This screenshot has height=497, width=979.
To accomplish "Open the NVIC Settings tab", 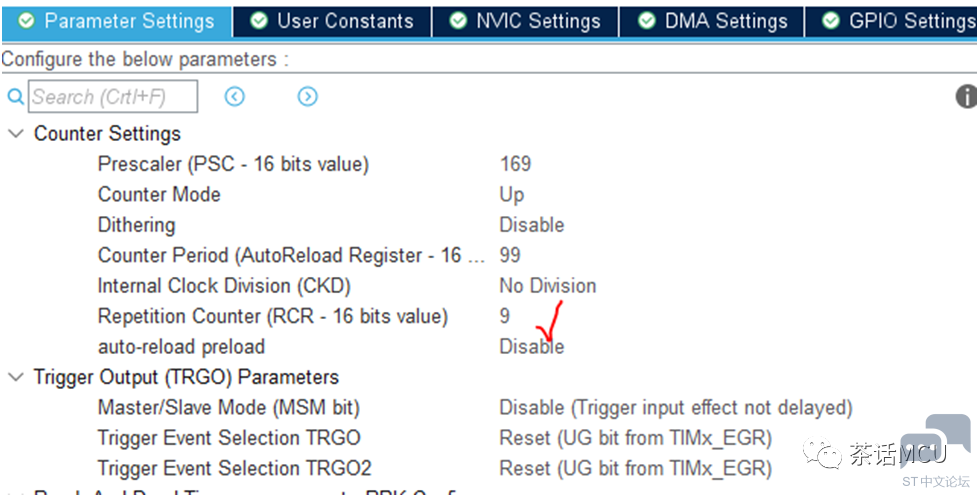I will (525, 21).
